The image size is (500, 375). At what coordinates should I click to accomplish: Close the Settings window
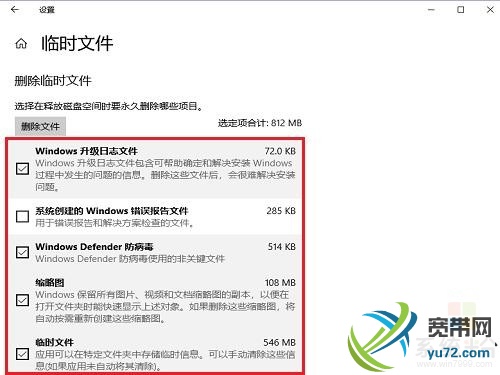point(490,10)
